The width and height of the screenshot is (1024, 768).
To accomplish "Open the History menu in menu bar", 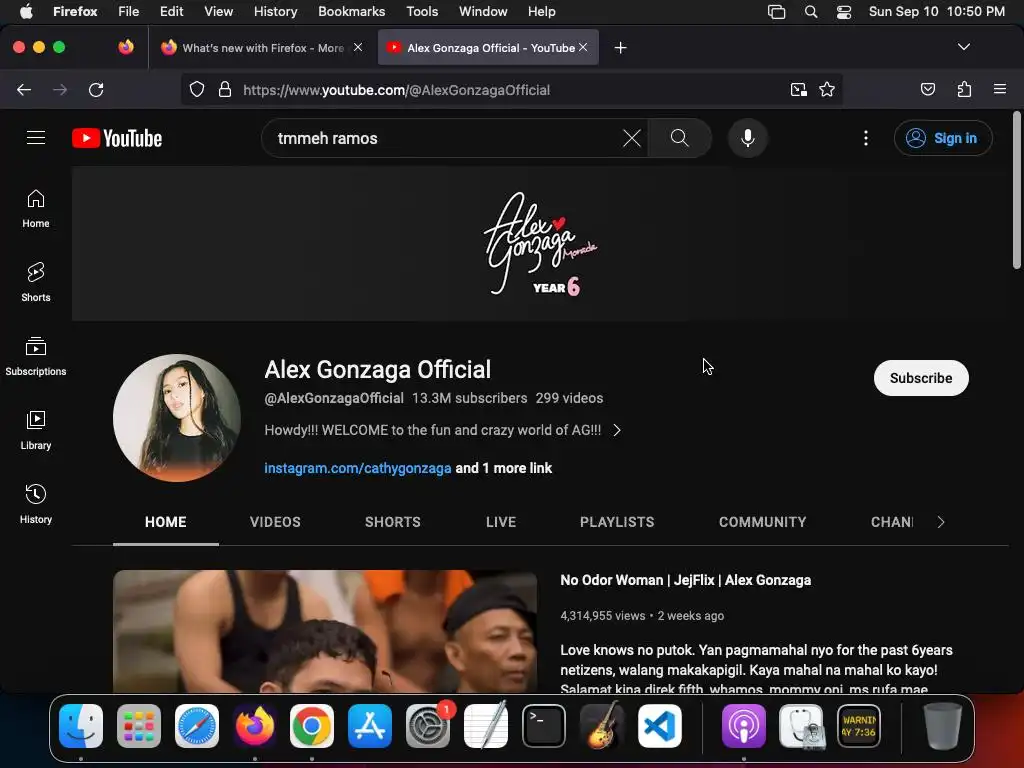I will point(275,11).
